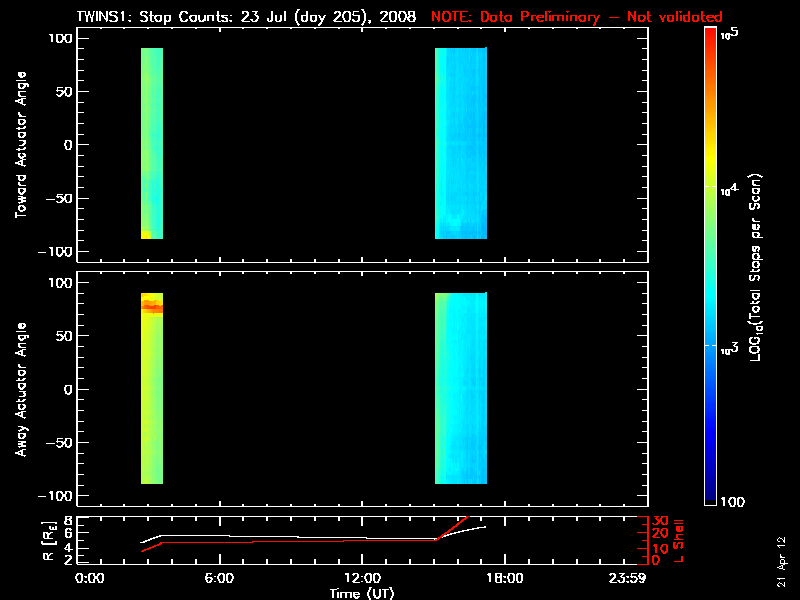The height and width of the screenshot is (600, 800).
Task: Click the 'R [RE]' axis label
Action: coord(48,541)
